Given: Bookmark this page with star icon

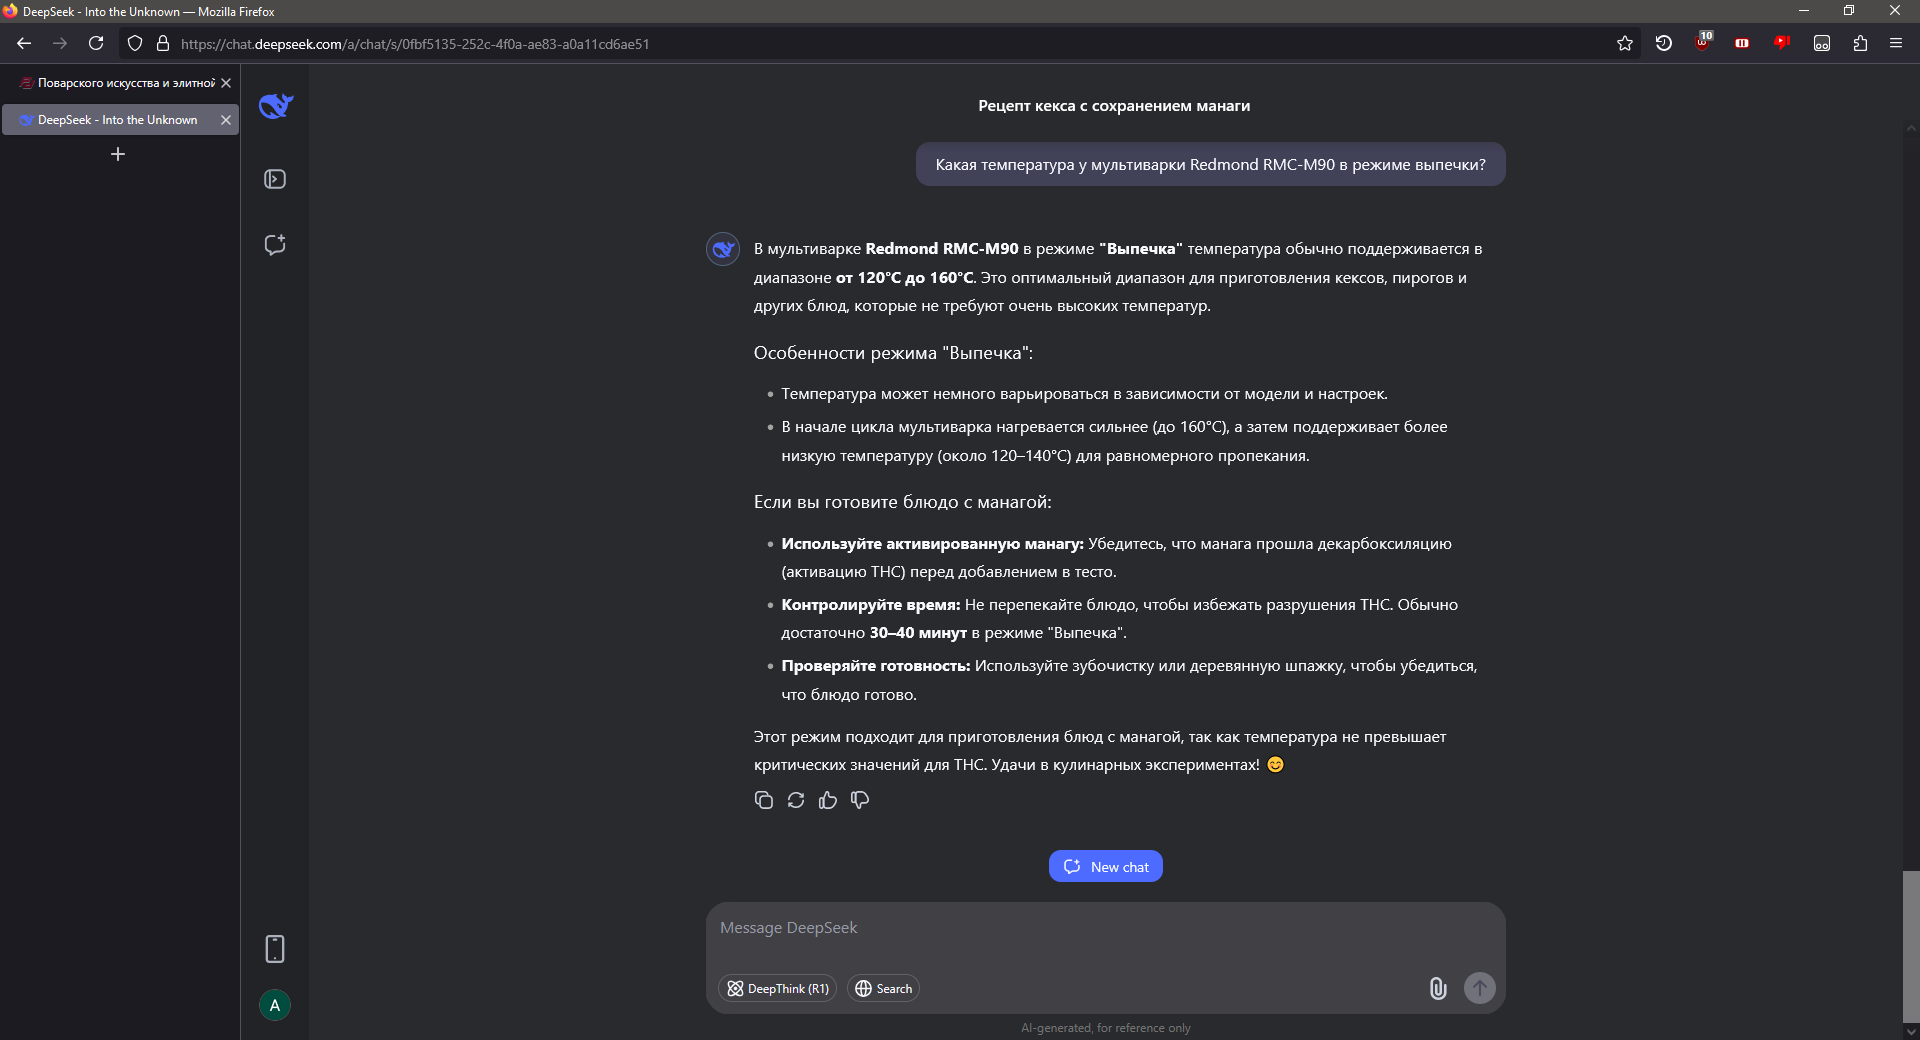Looking at the screenshot, I should pos(1625,43).
